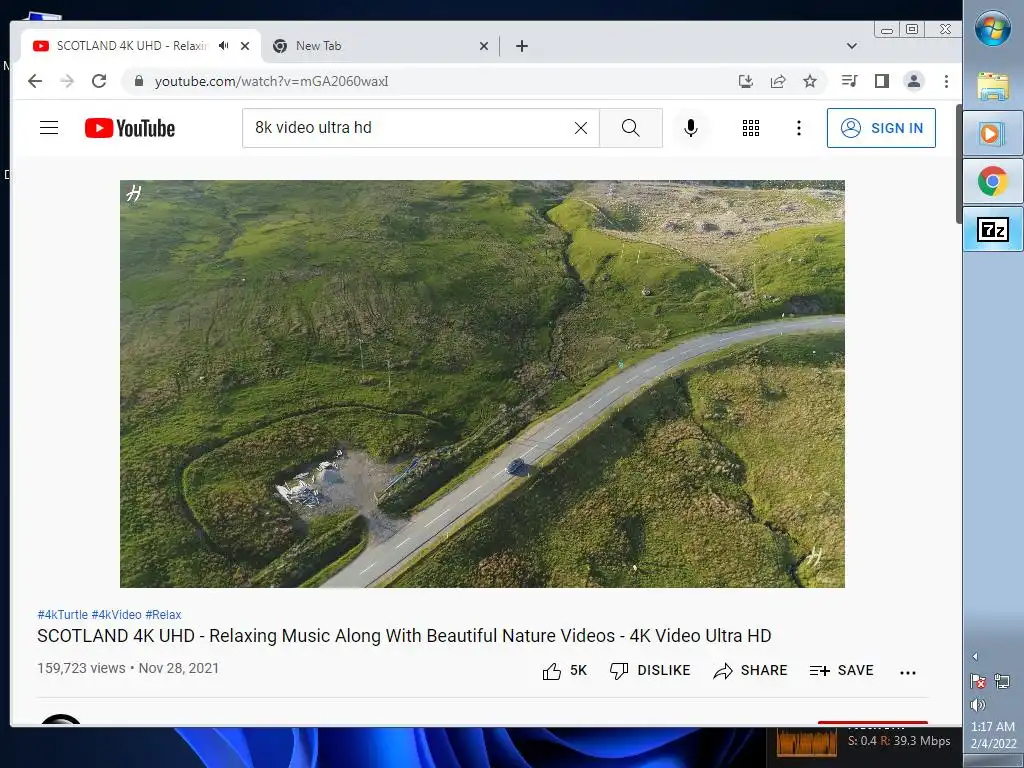This screenshot has width=1024, height=768.
Task: Search by voice using the microphone
Action: point(691,128)
